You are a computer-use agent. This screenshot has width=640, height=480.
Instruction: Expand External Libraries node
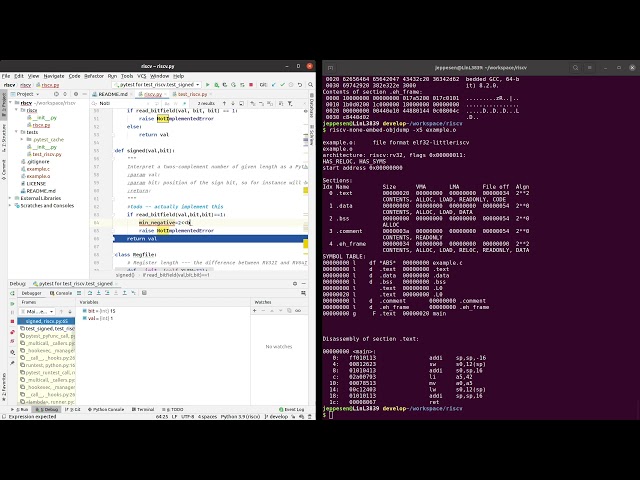[11, 198]
